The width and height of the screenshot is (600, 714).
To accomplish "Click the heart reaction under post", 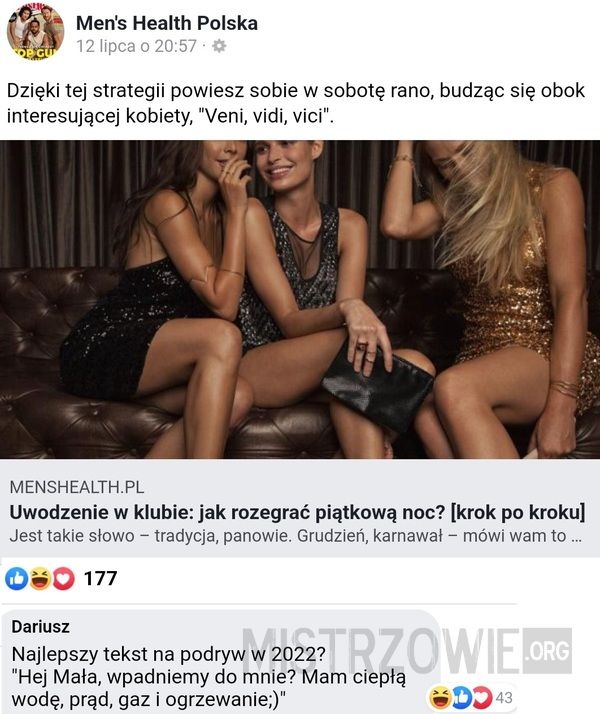I will pos(63,579).
